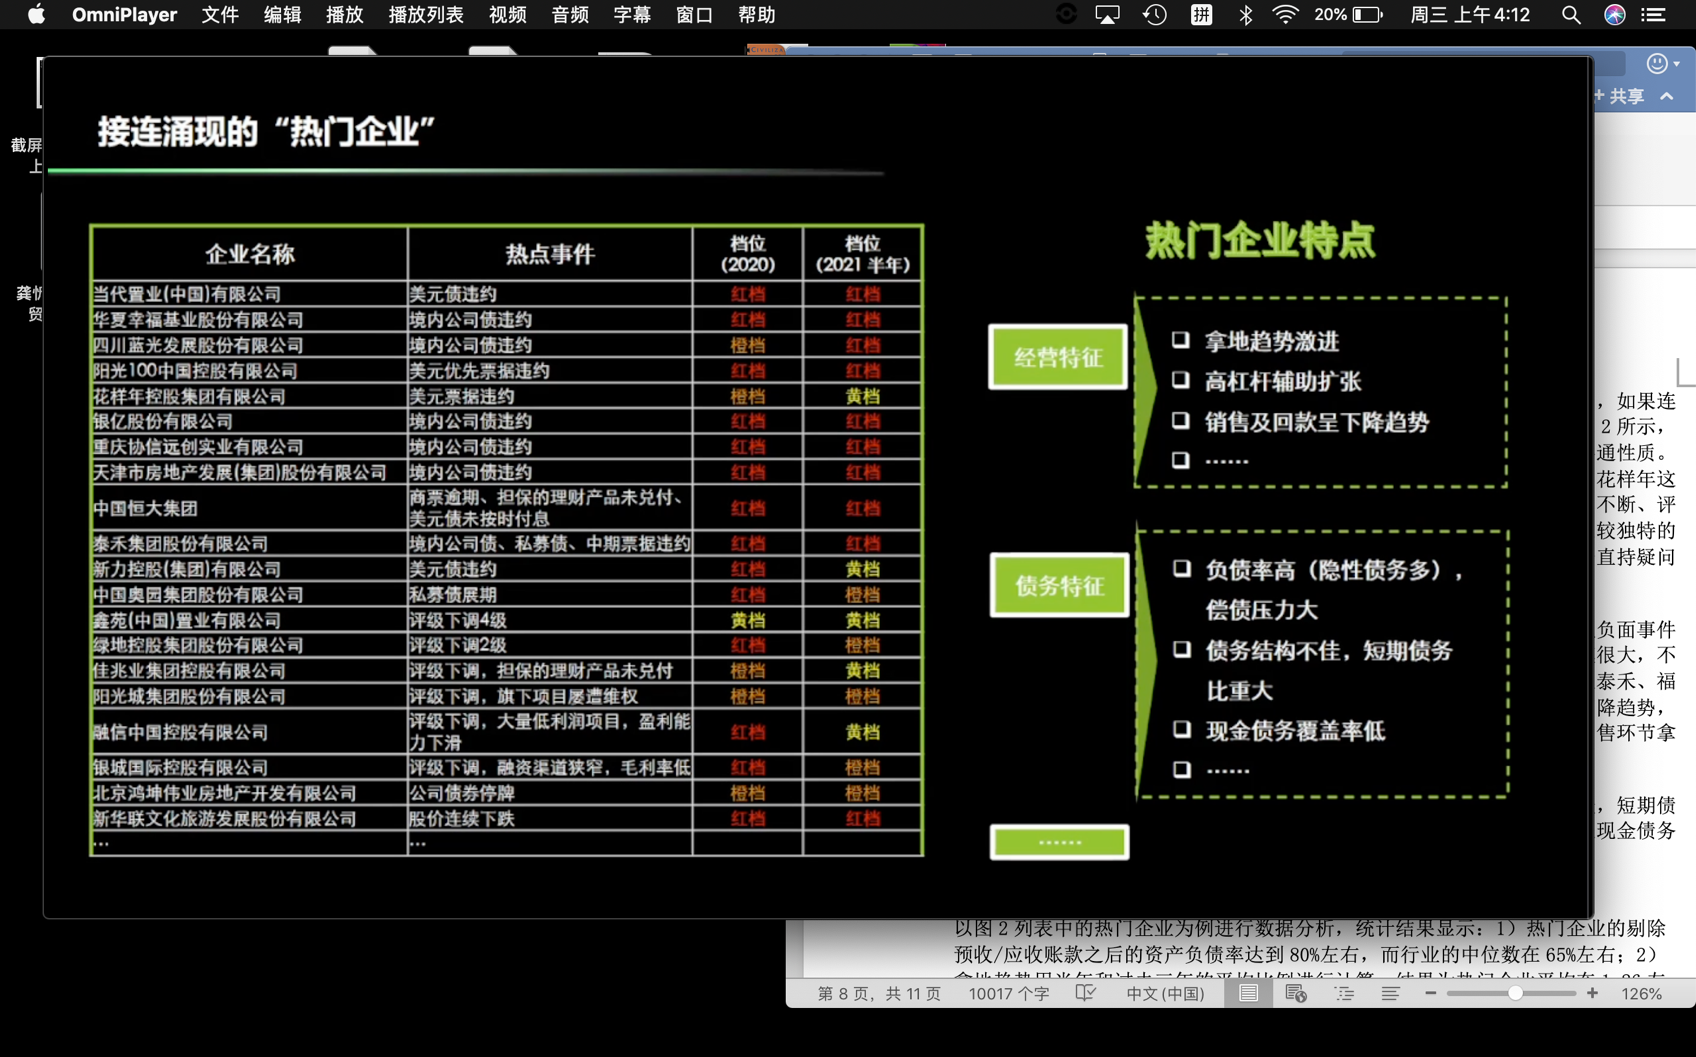This screenshot has width=1696, height=1057.
Task: Click the 共享 share button in Word
Action: 1620,96
